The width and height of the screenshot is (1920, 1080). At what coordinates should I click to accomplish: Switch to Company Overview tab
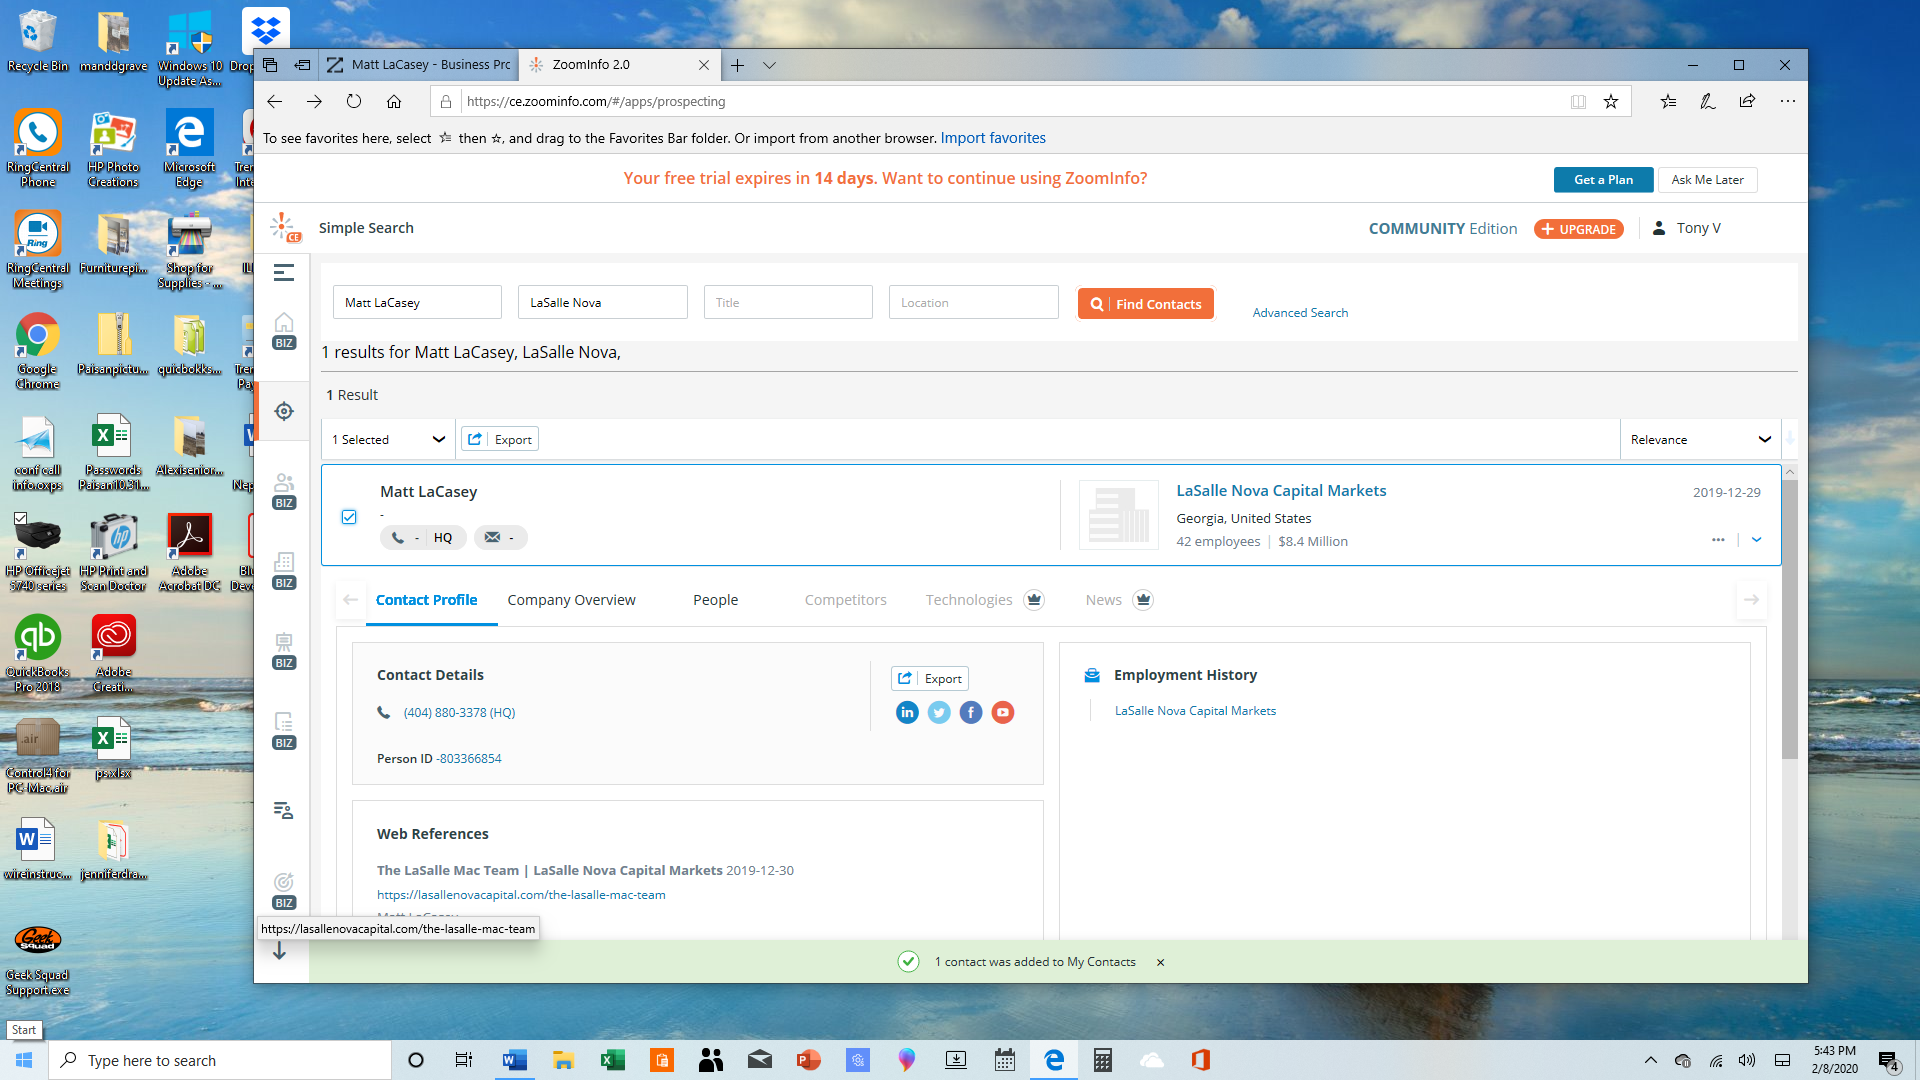pos(571,600)
